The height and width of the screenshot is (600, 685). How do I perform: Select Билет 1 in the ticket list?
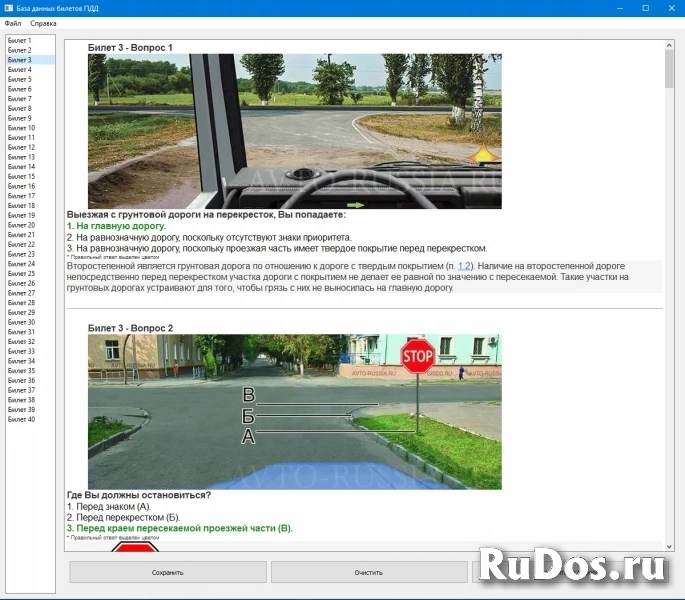click(x=20, y=40)
